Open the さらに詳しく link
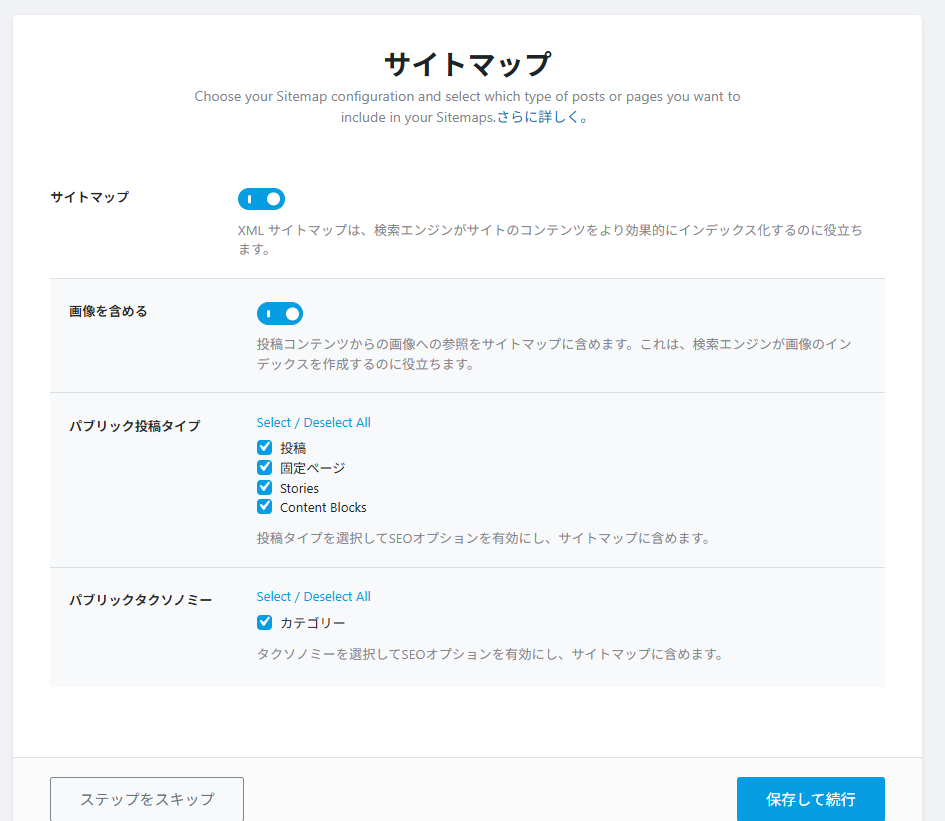Viewport: 945px width, 821px height. (x=538, y=117)
